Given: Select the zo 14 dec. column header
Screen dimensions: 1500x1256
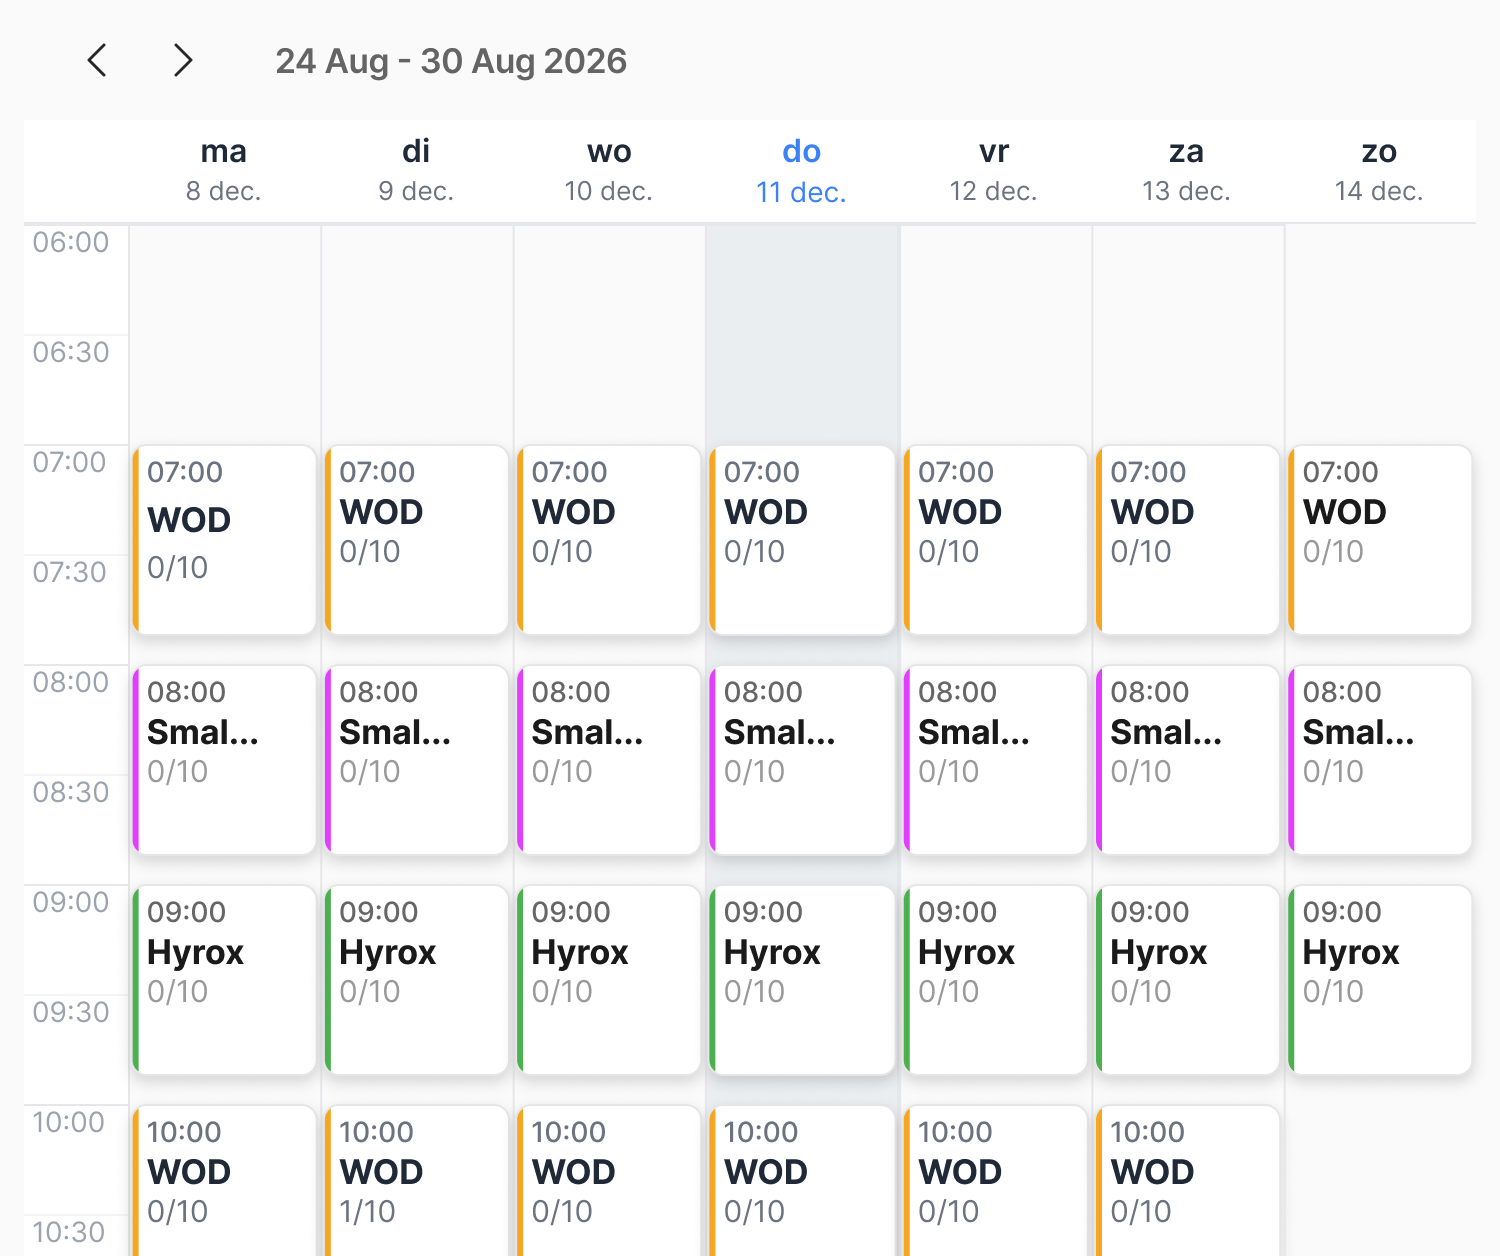Looking at the screenshot, I should pos(1379,170).
